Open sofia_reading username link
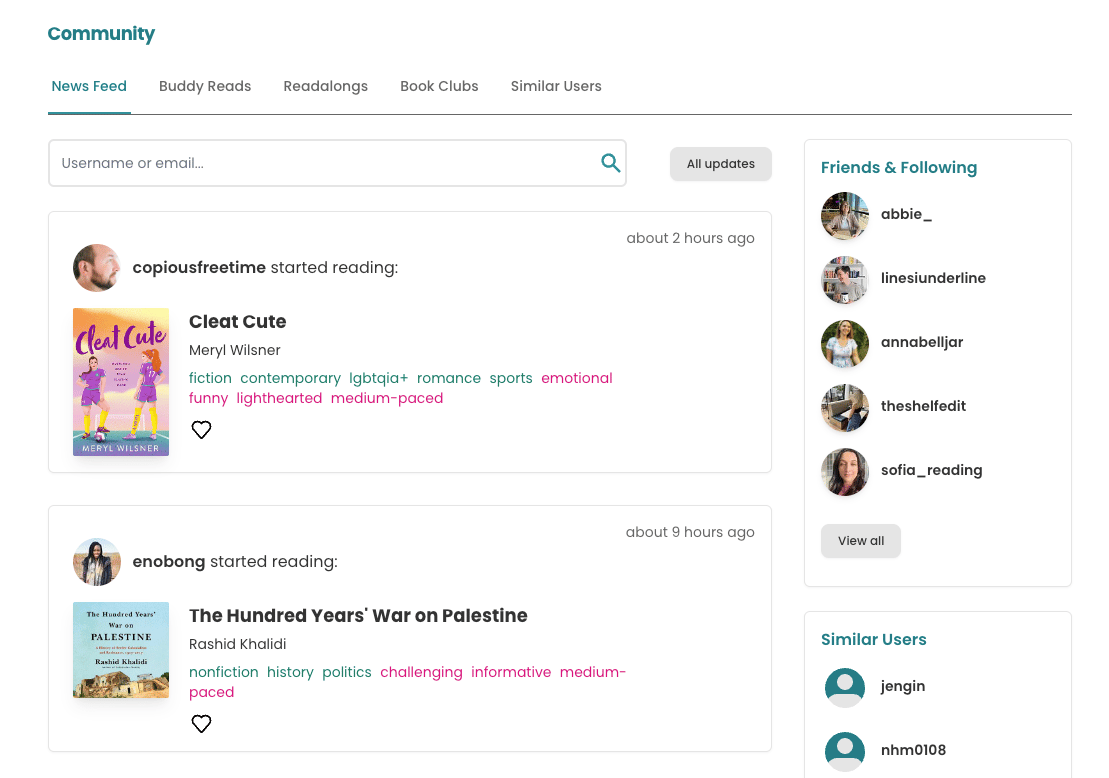Screen dimensions: 1109x778 click(x=931, y=470)
